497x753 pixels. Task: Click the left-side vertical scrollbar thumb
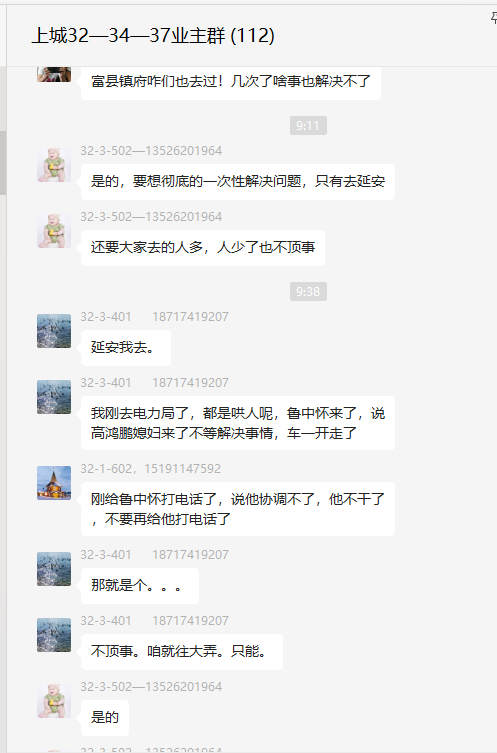[3, 163]
